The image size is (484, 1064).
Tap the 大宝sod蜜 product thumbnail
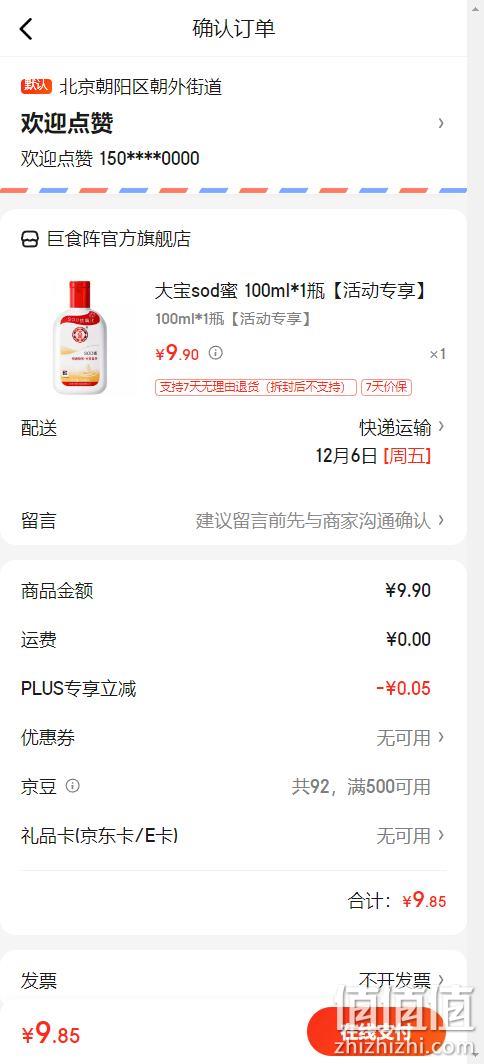(80, 337)
